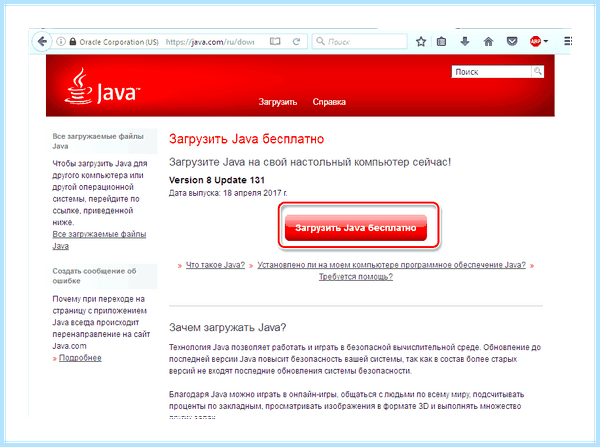The height and width of the screenshot is (447, 600).
Task: Click the padlock security icon
Action: [73, 41]
